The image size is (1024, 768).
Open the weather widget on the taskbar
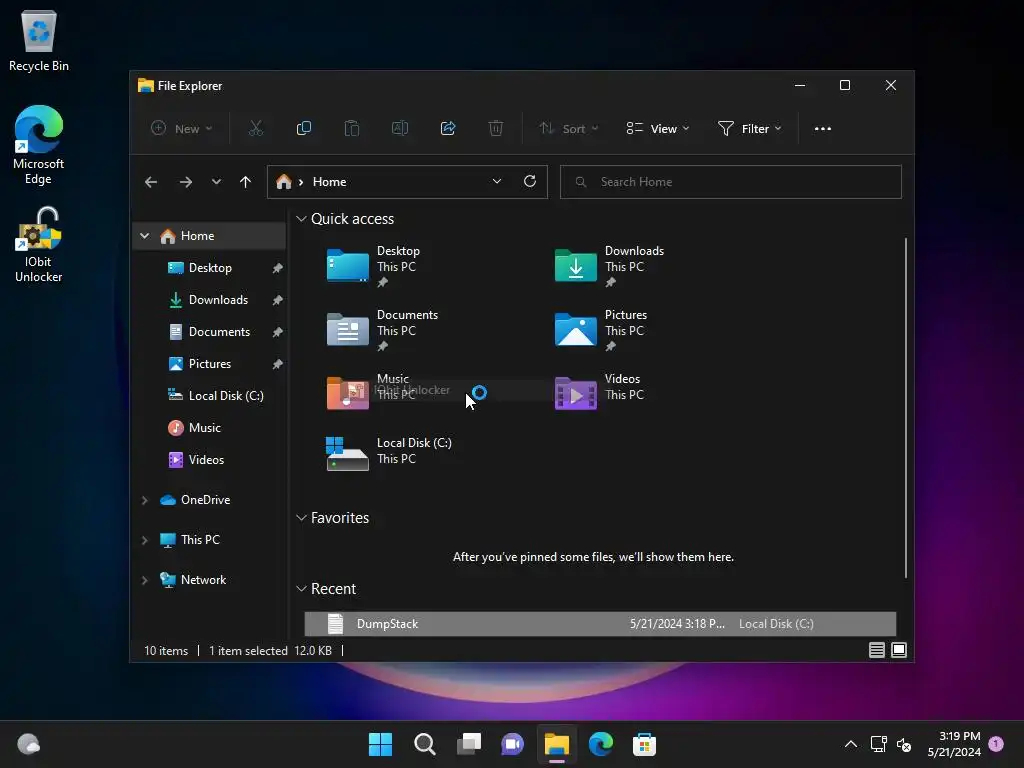(28, 744)
